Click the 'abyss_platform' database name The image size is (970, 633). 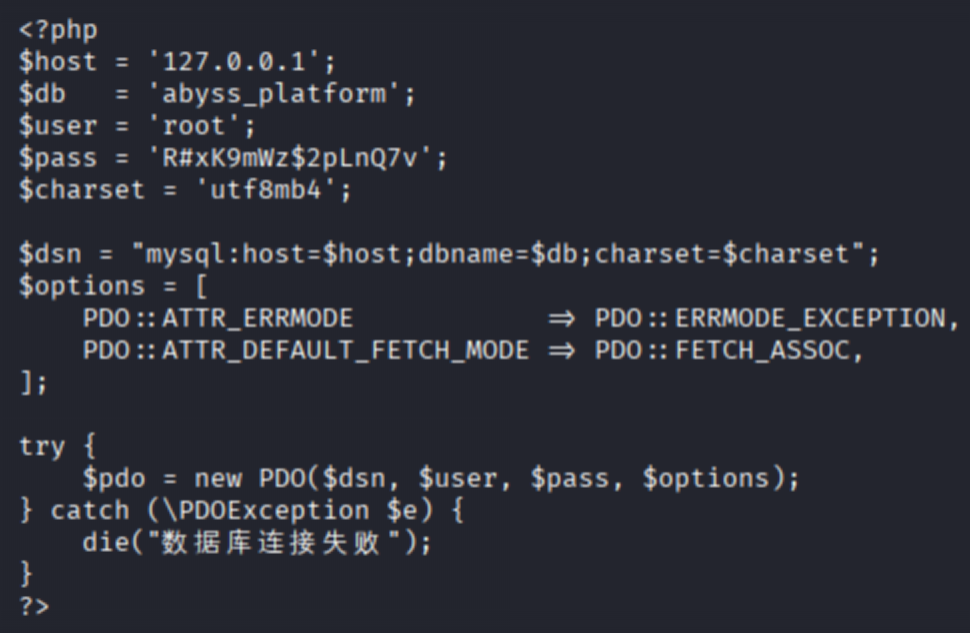(x=275, y=94)
